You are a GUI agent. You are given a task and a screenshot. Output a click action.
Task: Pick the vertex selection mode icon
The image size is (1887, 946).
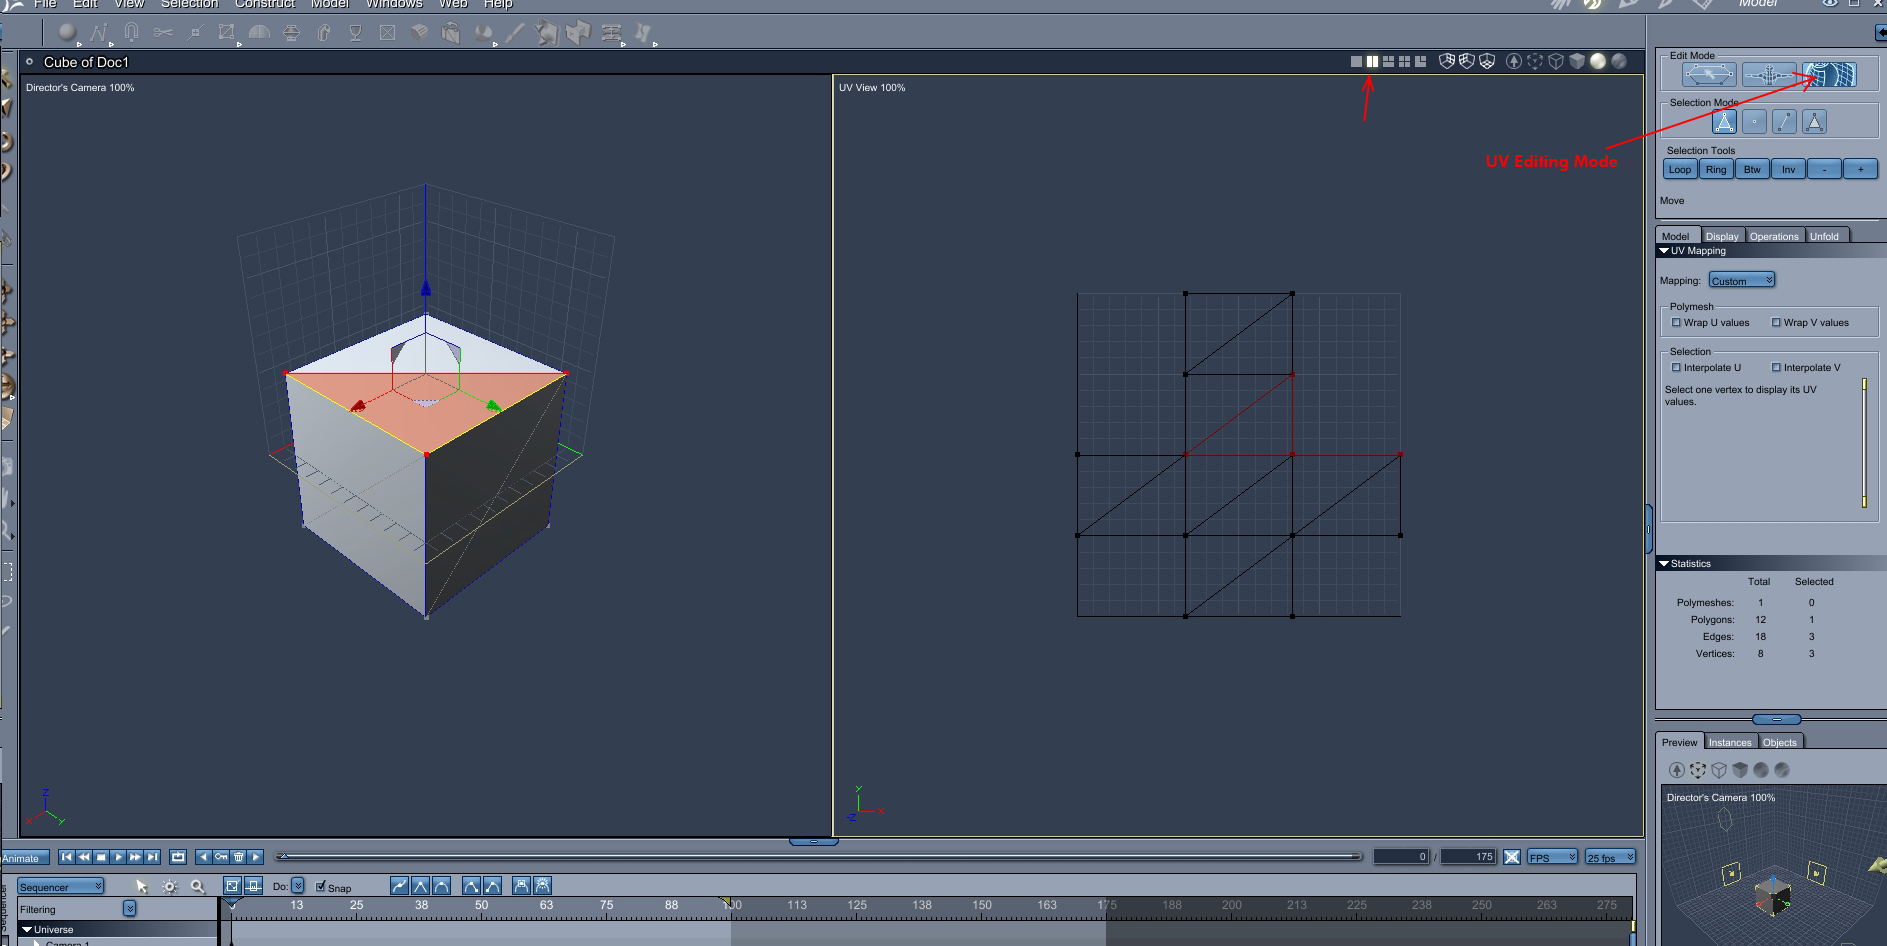[1754, 122]
